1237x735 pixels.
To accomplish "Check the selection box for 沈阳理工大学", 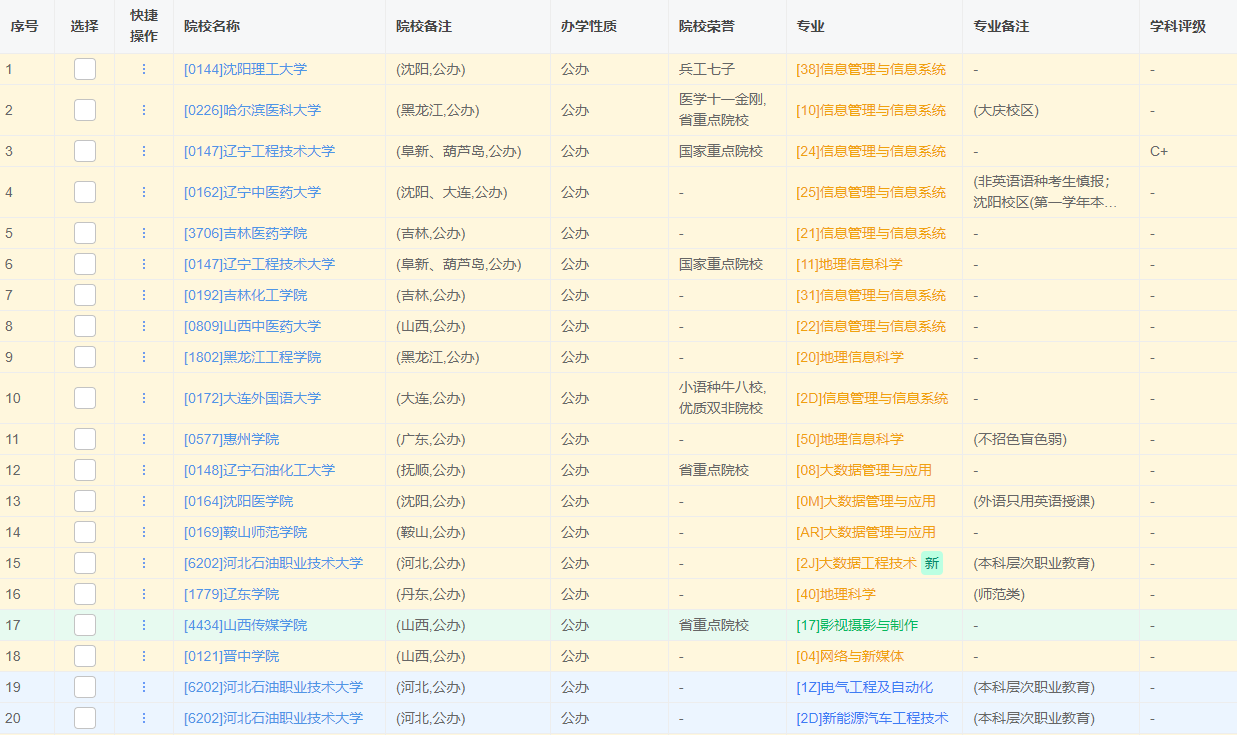I will click(x=84, y=69).
